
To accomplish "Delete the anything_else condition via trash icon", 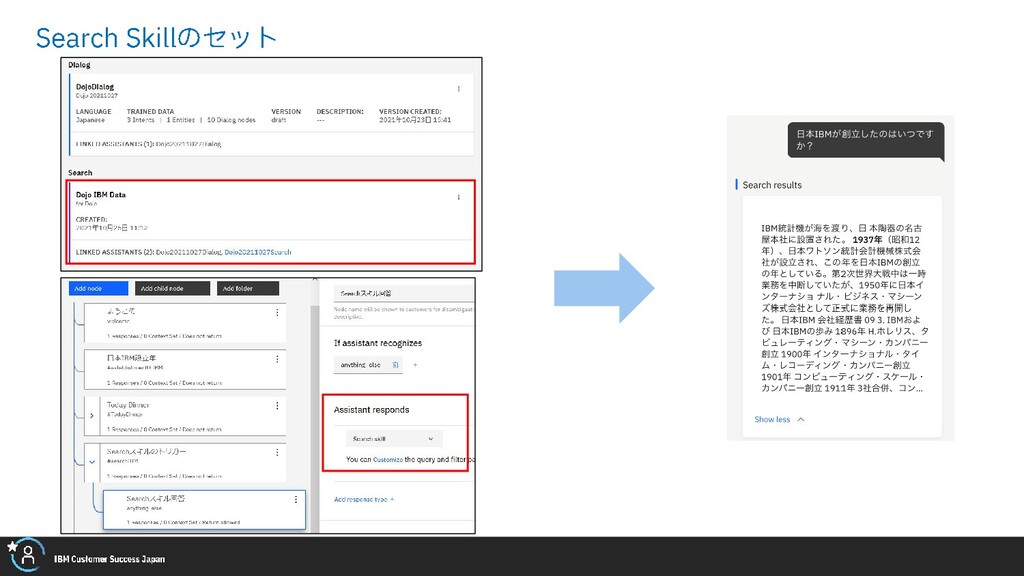I will click(395, 365).
